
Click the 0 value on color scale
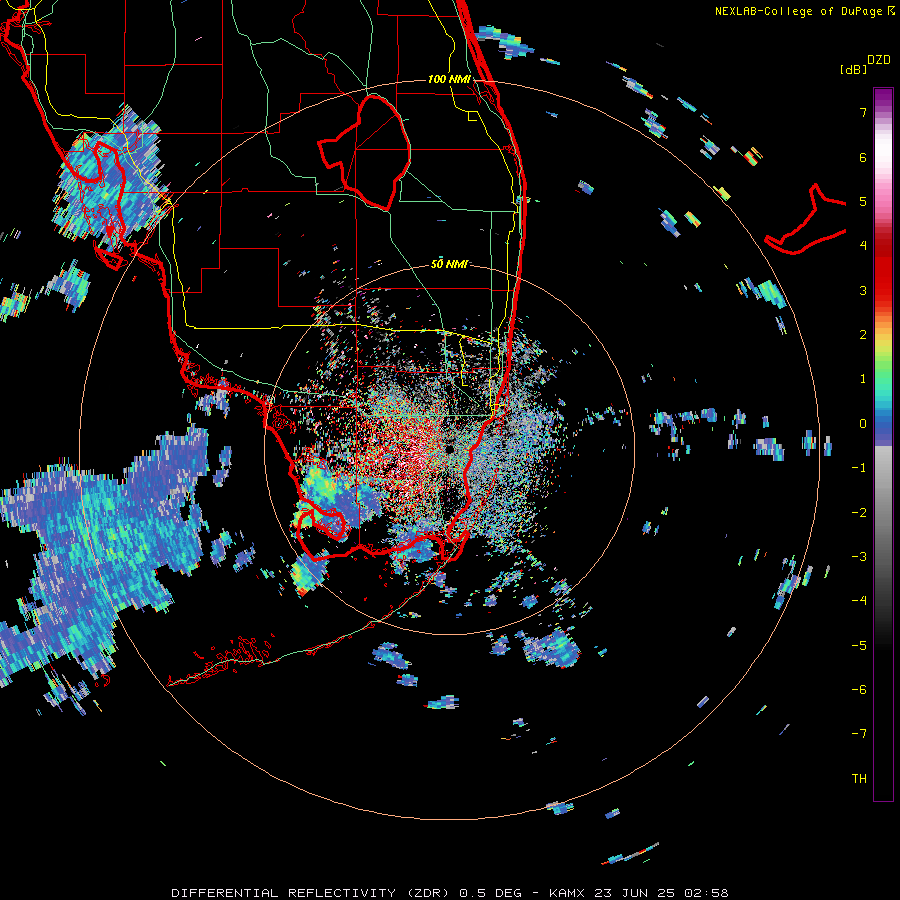[863, 424]
